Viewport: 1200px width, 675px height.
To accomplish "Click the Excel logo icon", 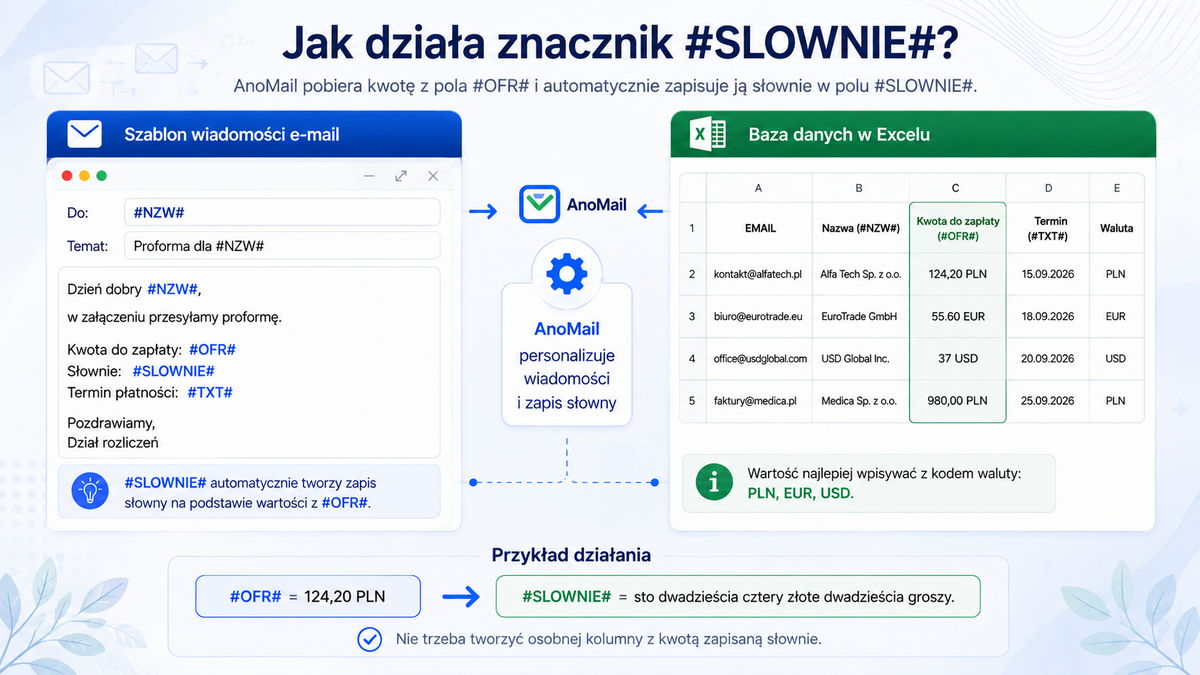I will 707,134.
